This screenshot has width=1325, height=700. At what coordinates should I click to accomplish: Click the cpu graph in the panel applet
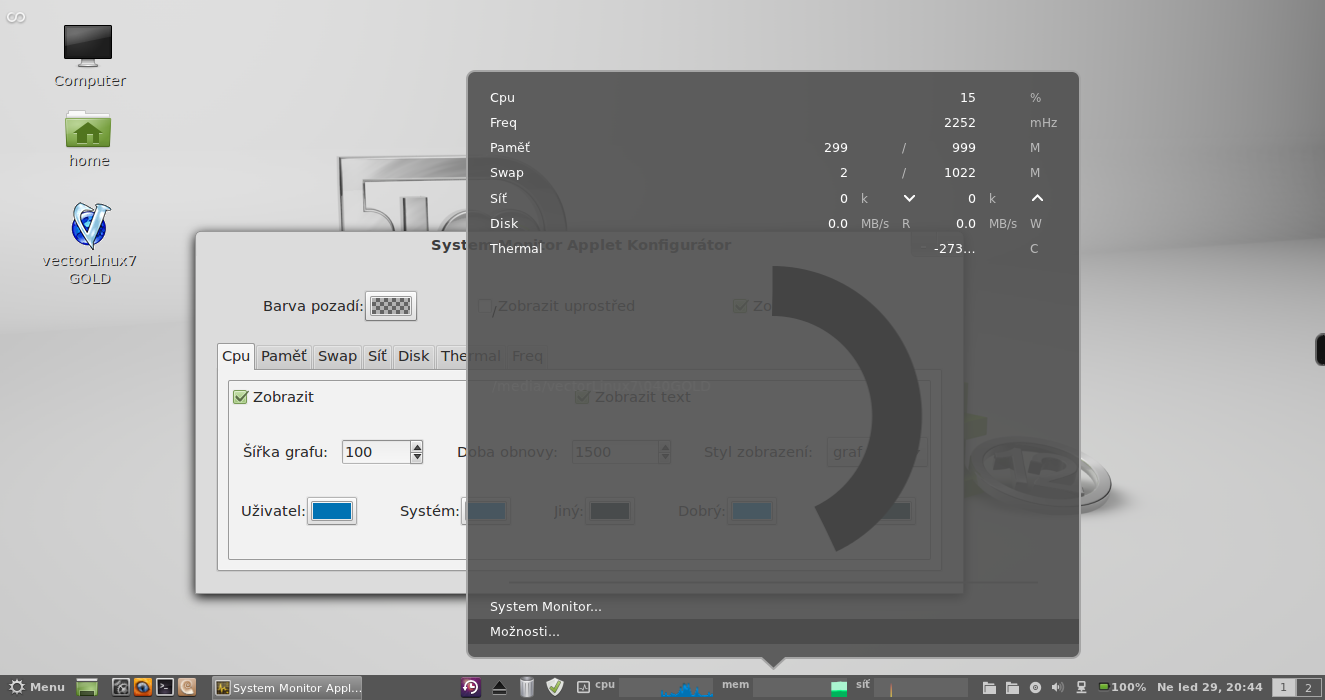tap(666, 687)
